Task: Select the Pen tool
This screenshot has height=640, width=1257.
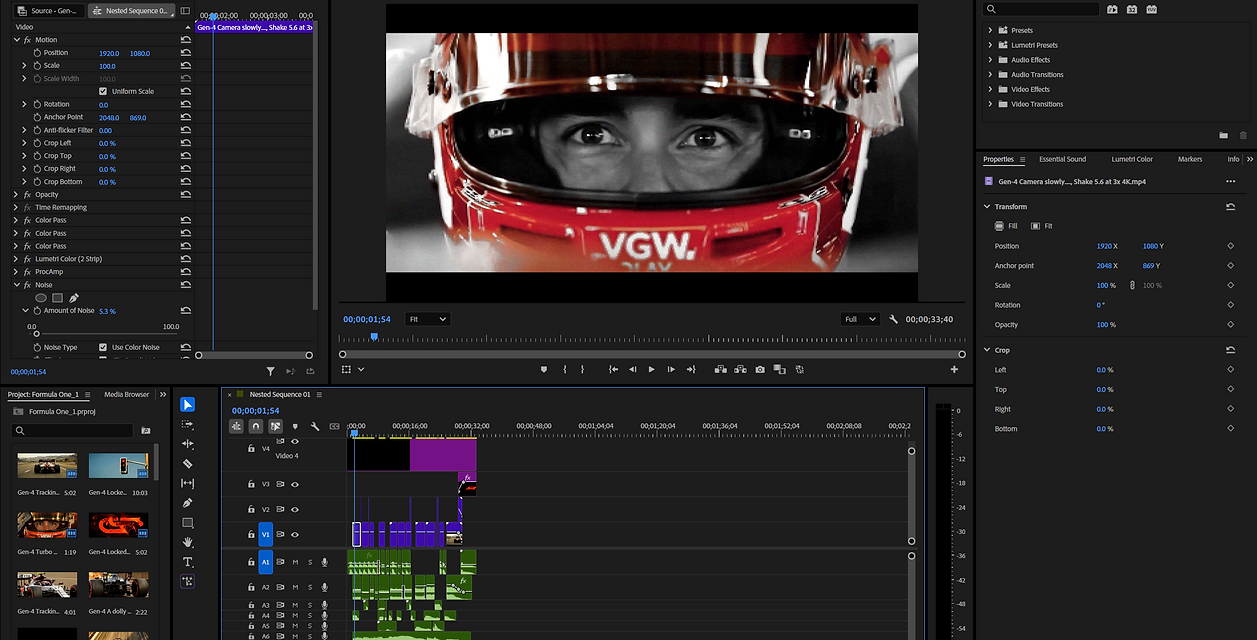Action: (x=188, y=503)
